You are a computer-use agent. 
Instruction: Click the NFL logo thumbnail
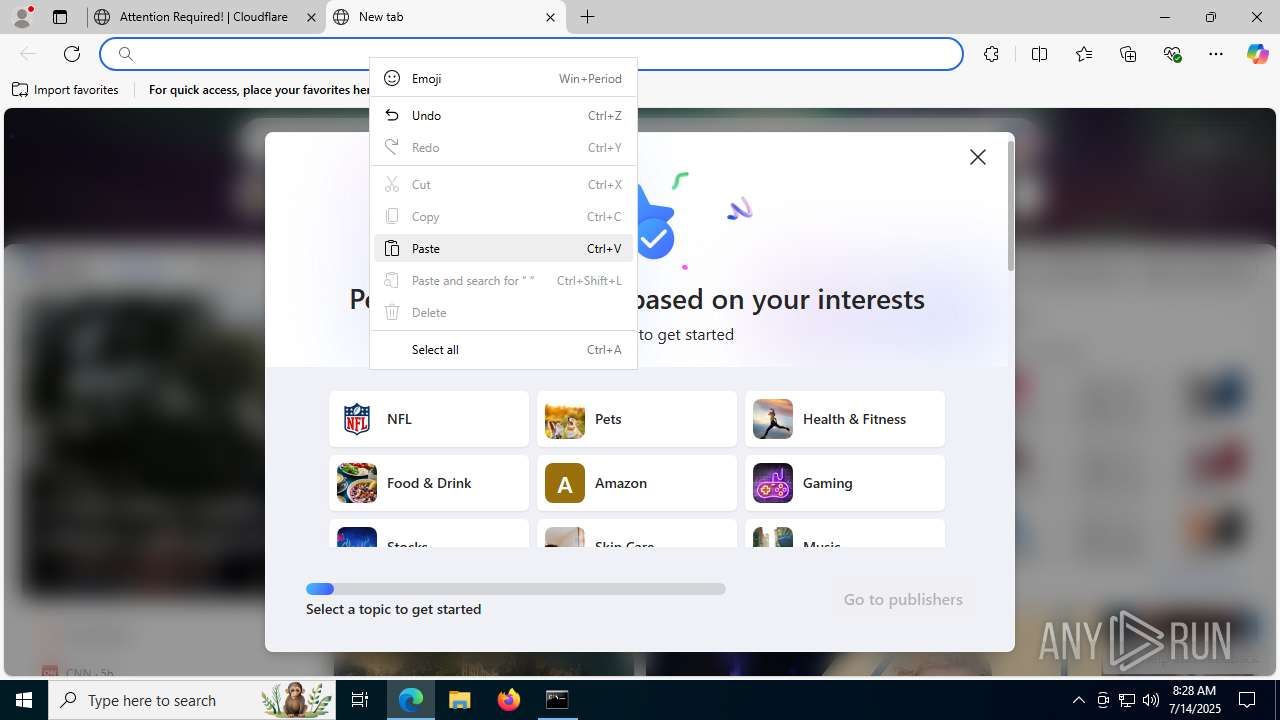(x=357, y=419)
